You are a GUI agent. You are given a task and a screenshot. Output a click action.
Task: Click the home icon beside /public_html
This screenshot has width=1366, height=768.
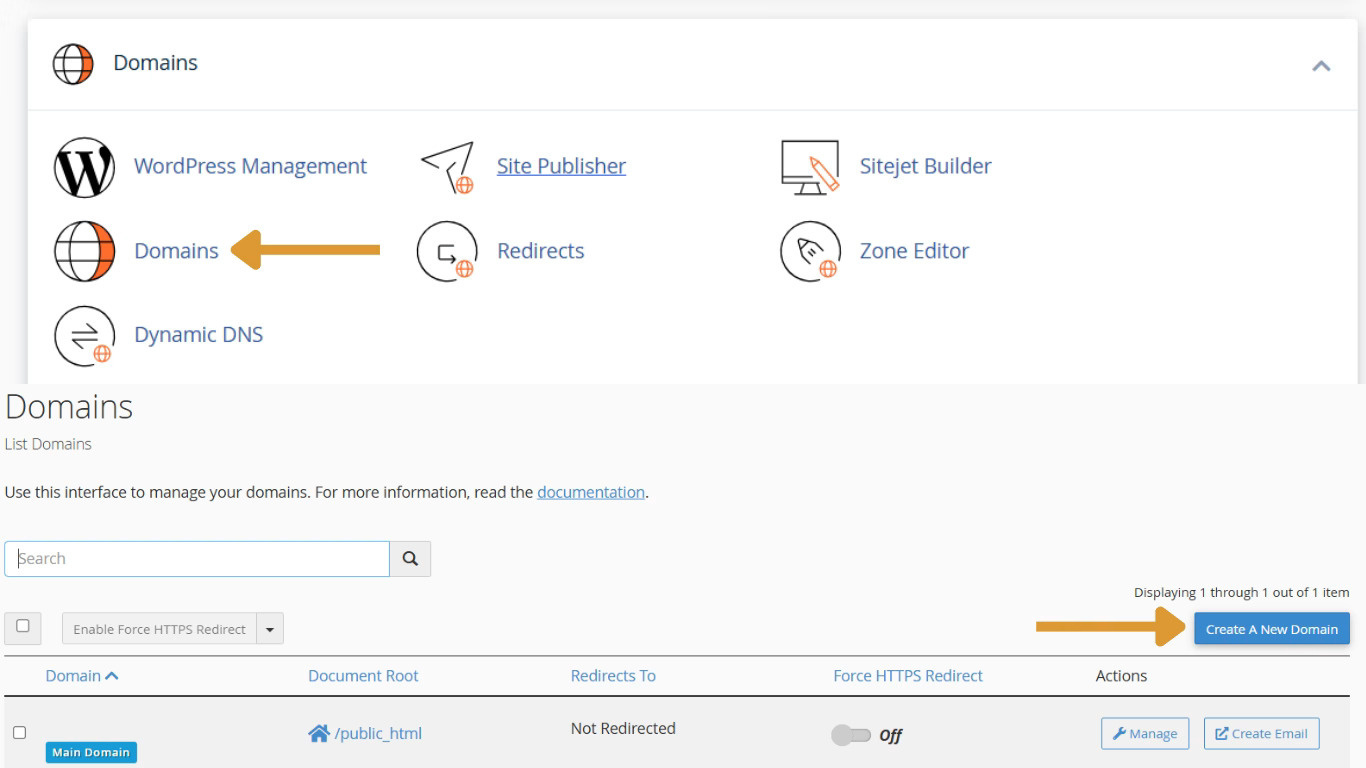pyautogui.click(x=319, y=734)
